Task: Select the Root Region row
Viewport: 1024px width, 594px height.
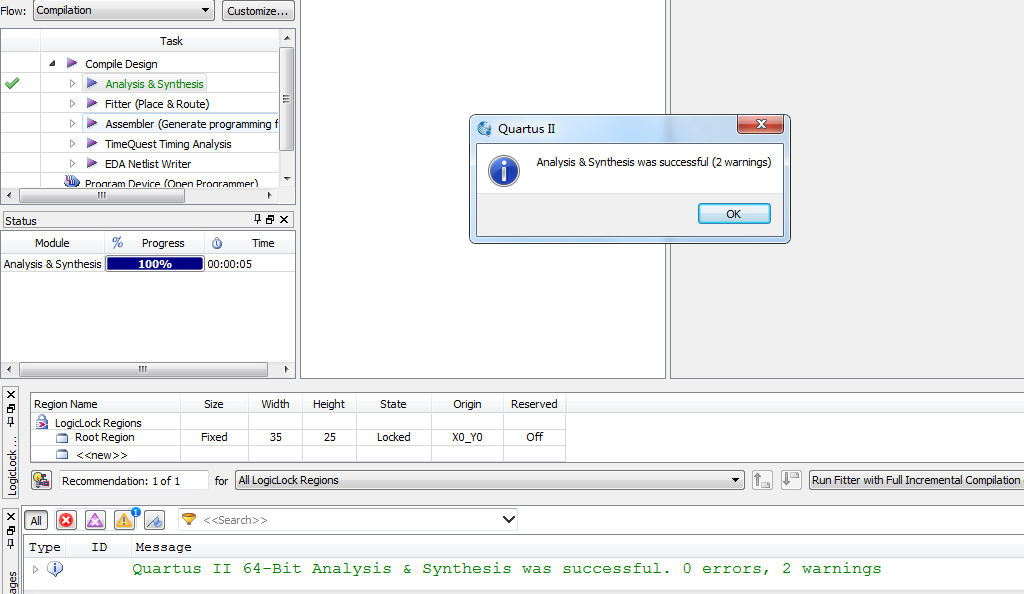Action: point(104,437)
